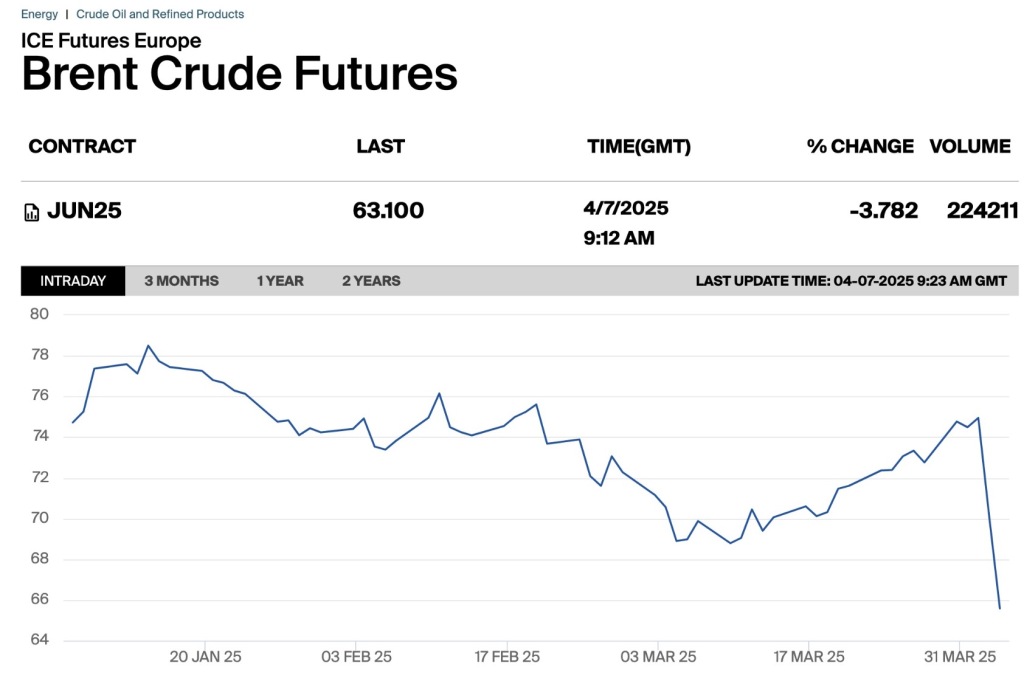The width and height of the screenshot is (1024, 681).
Task: Click the 31 MAR 25 axis date label
Action: (960, 657)
